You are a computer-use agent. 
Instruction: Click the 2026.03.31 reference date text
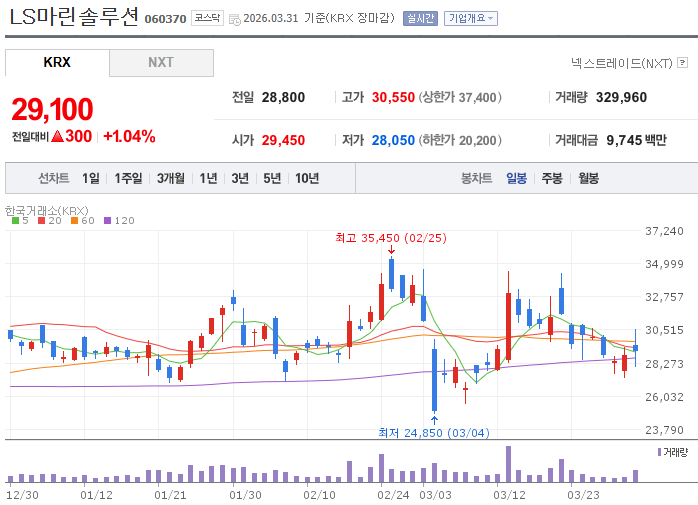click(x=271, y=18)
